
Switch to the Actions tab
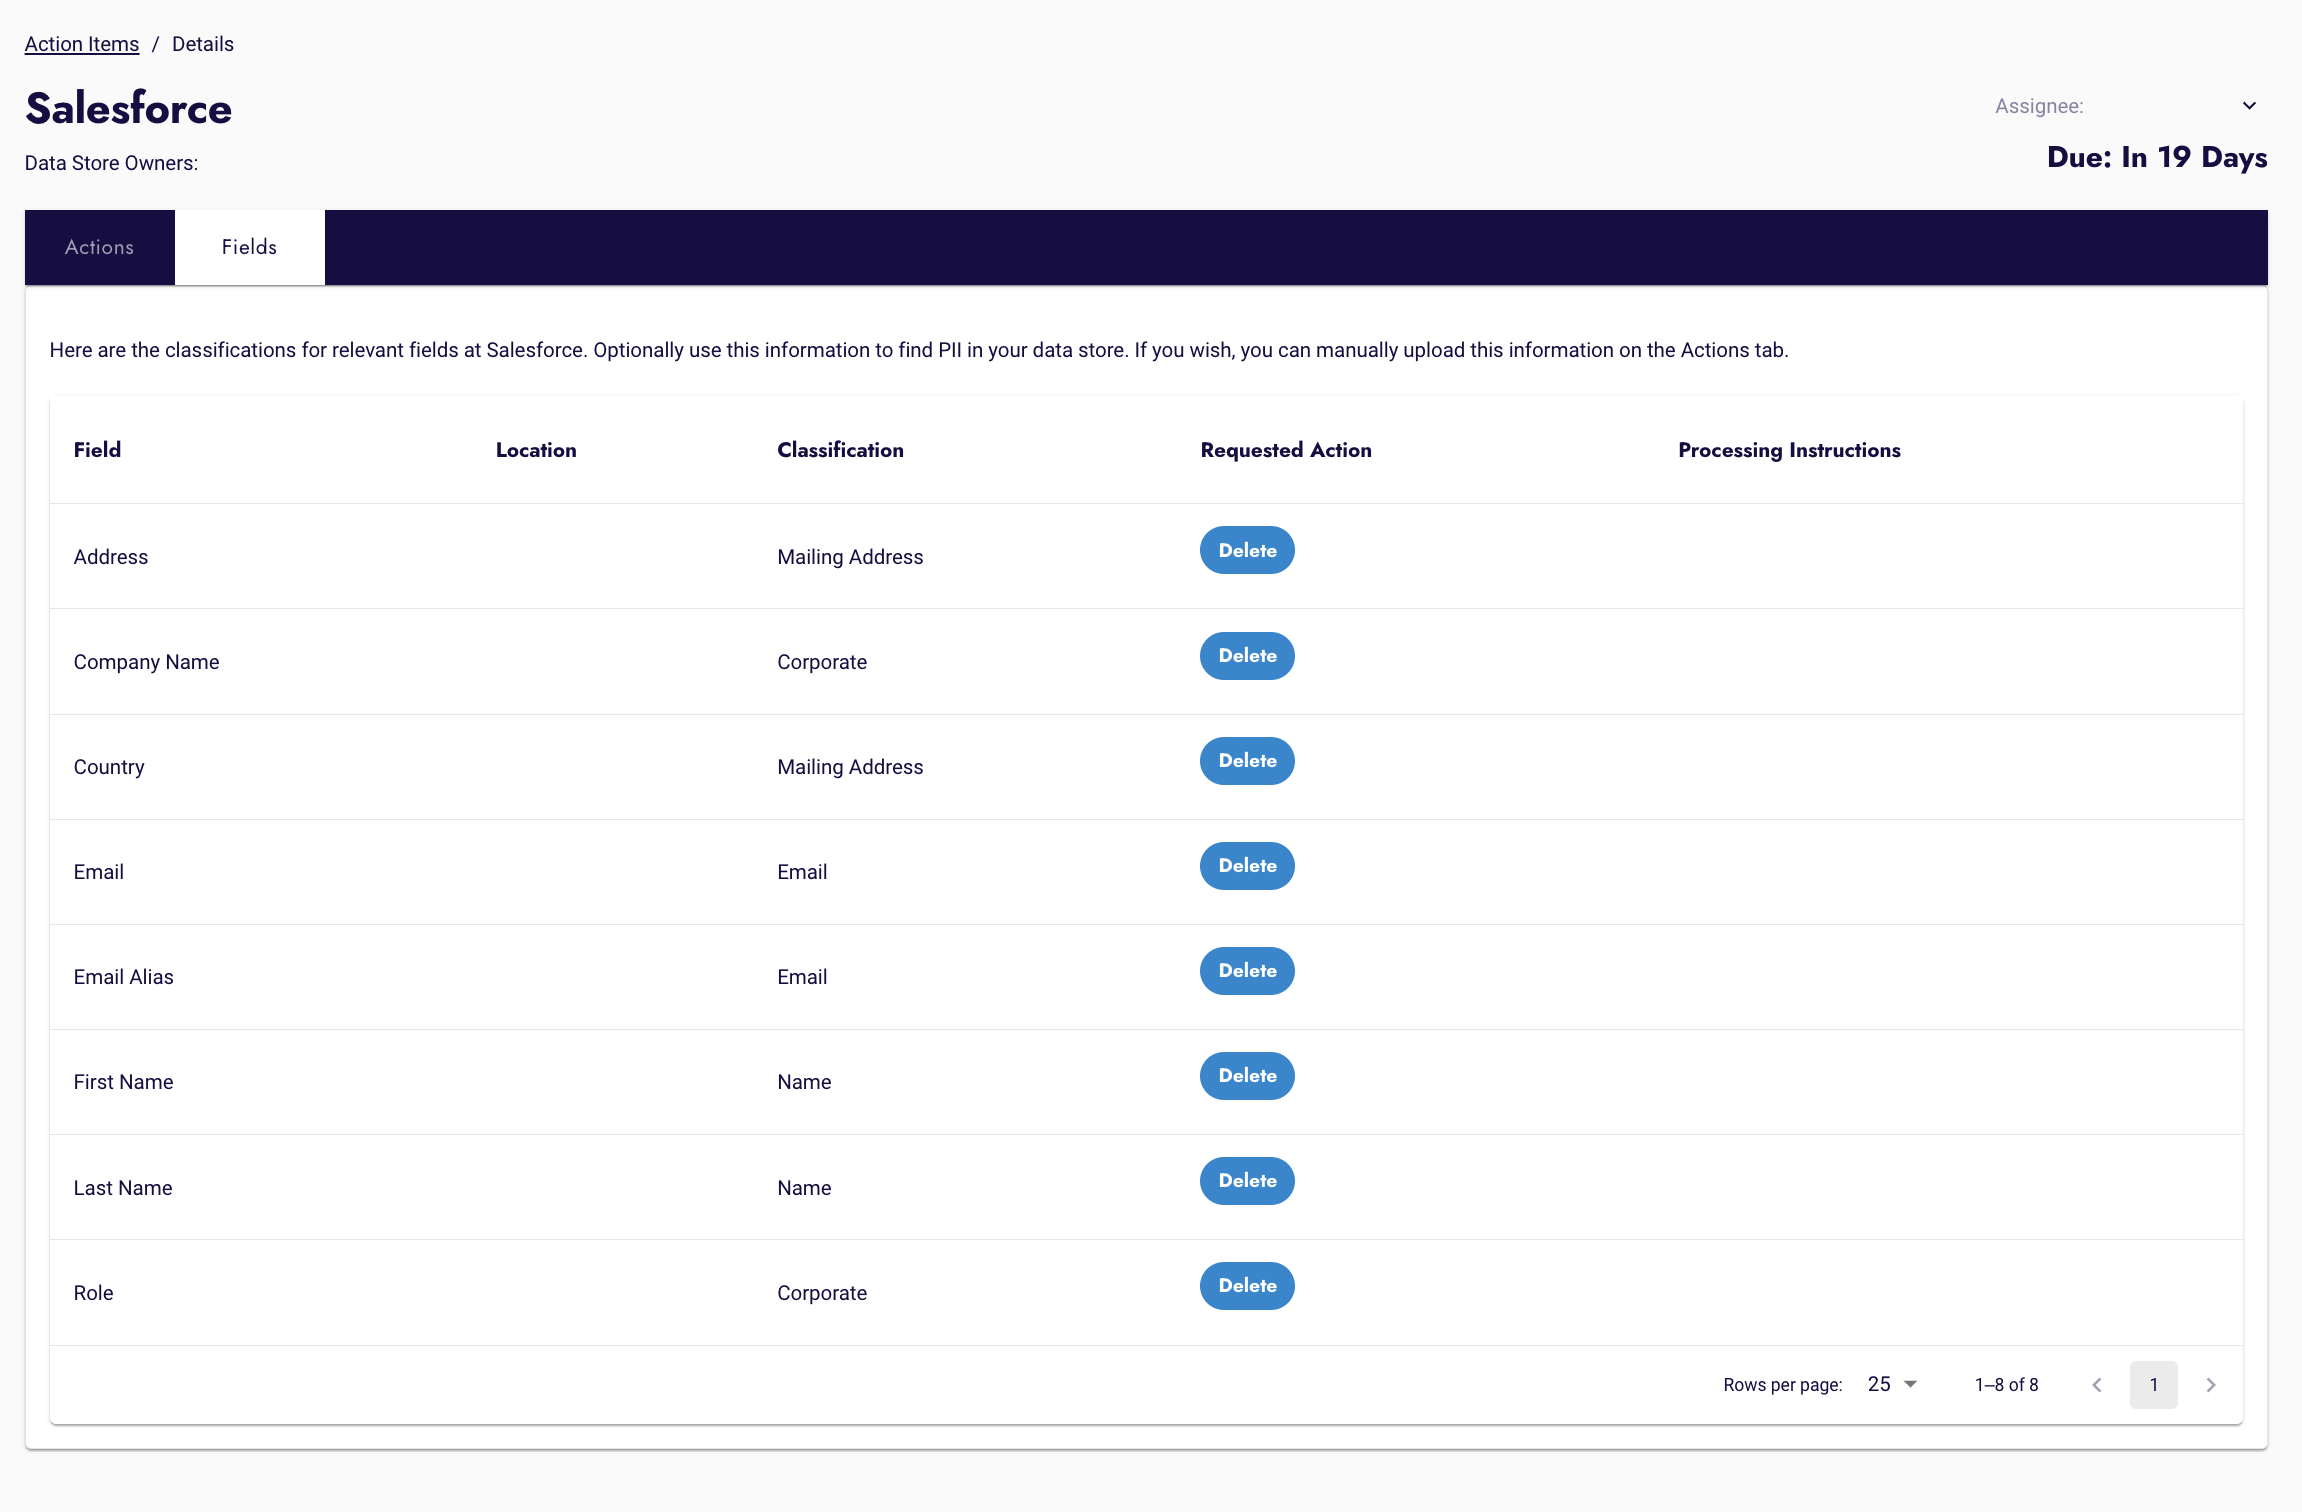100,247
